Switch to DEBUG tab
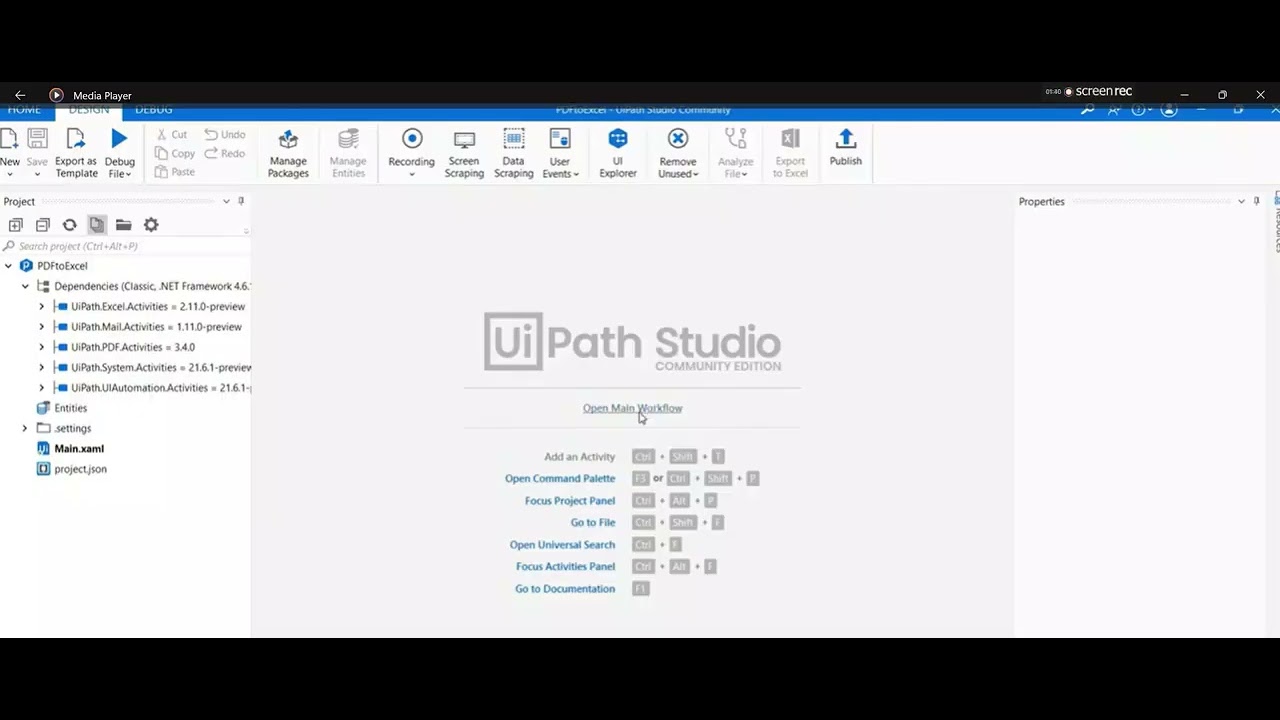 (154, 110)
